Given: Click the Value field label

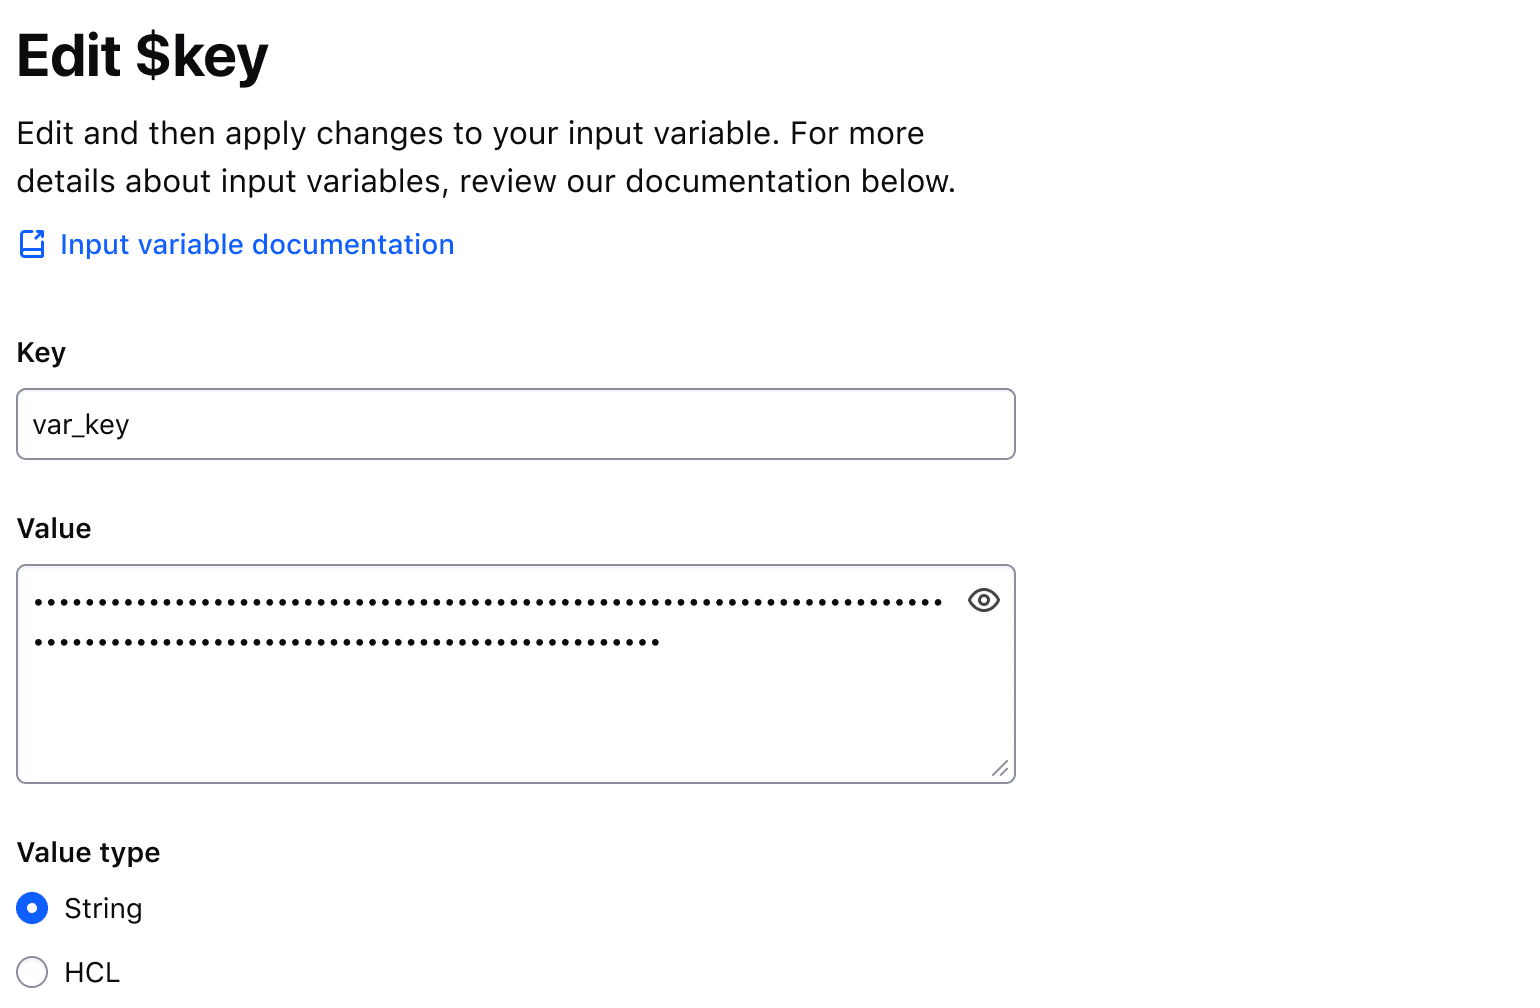Looking at the screenshot, I should pyautogui.click(x=53, y=528).
